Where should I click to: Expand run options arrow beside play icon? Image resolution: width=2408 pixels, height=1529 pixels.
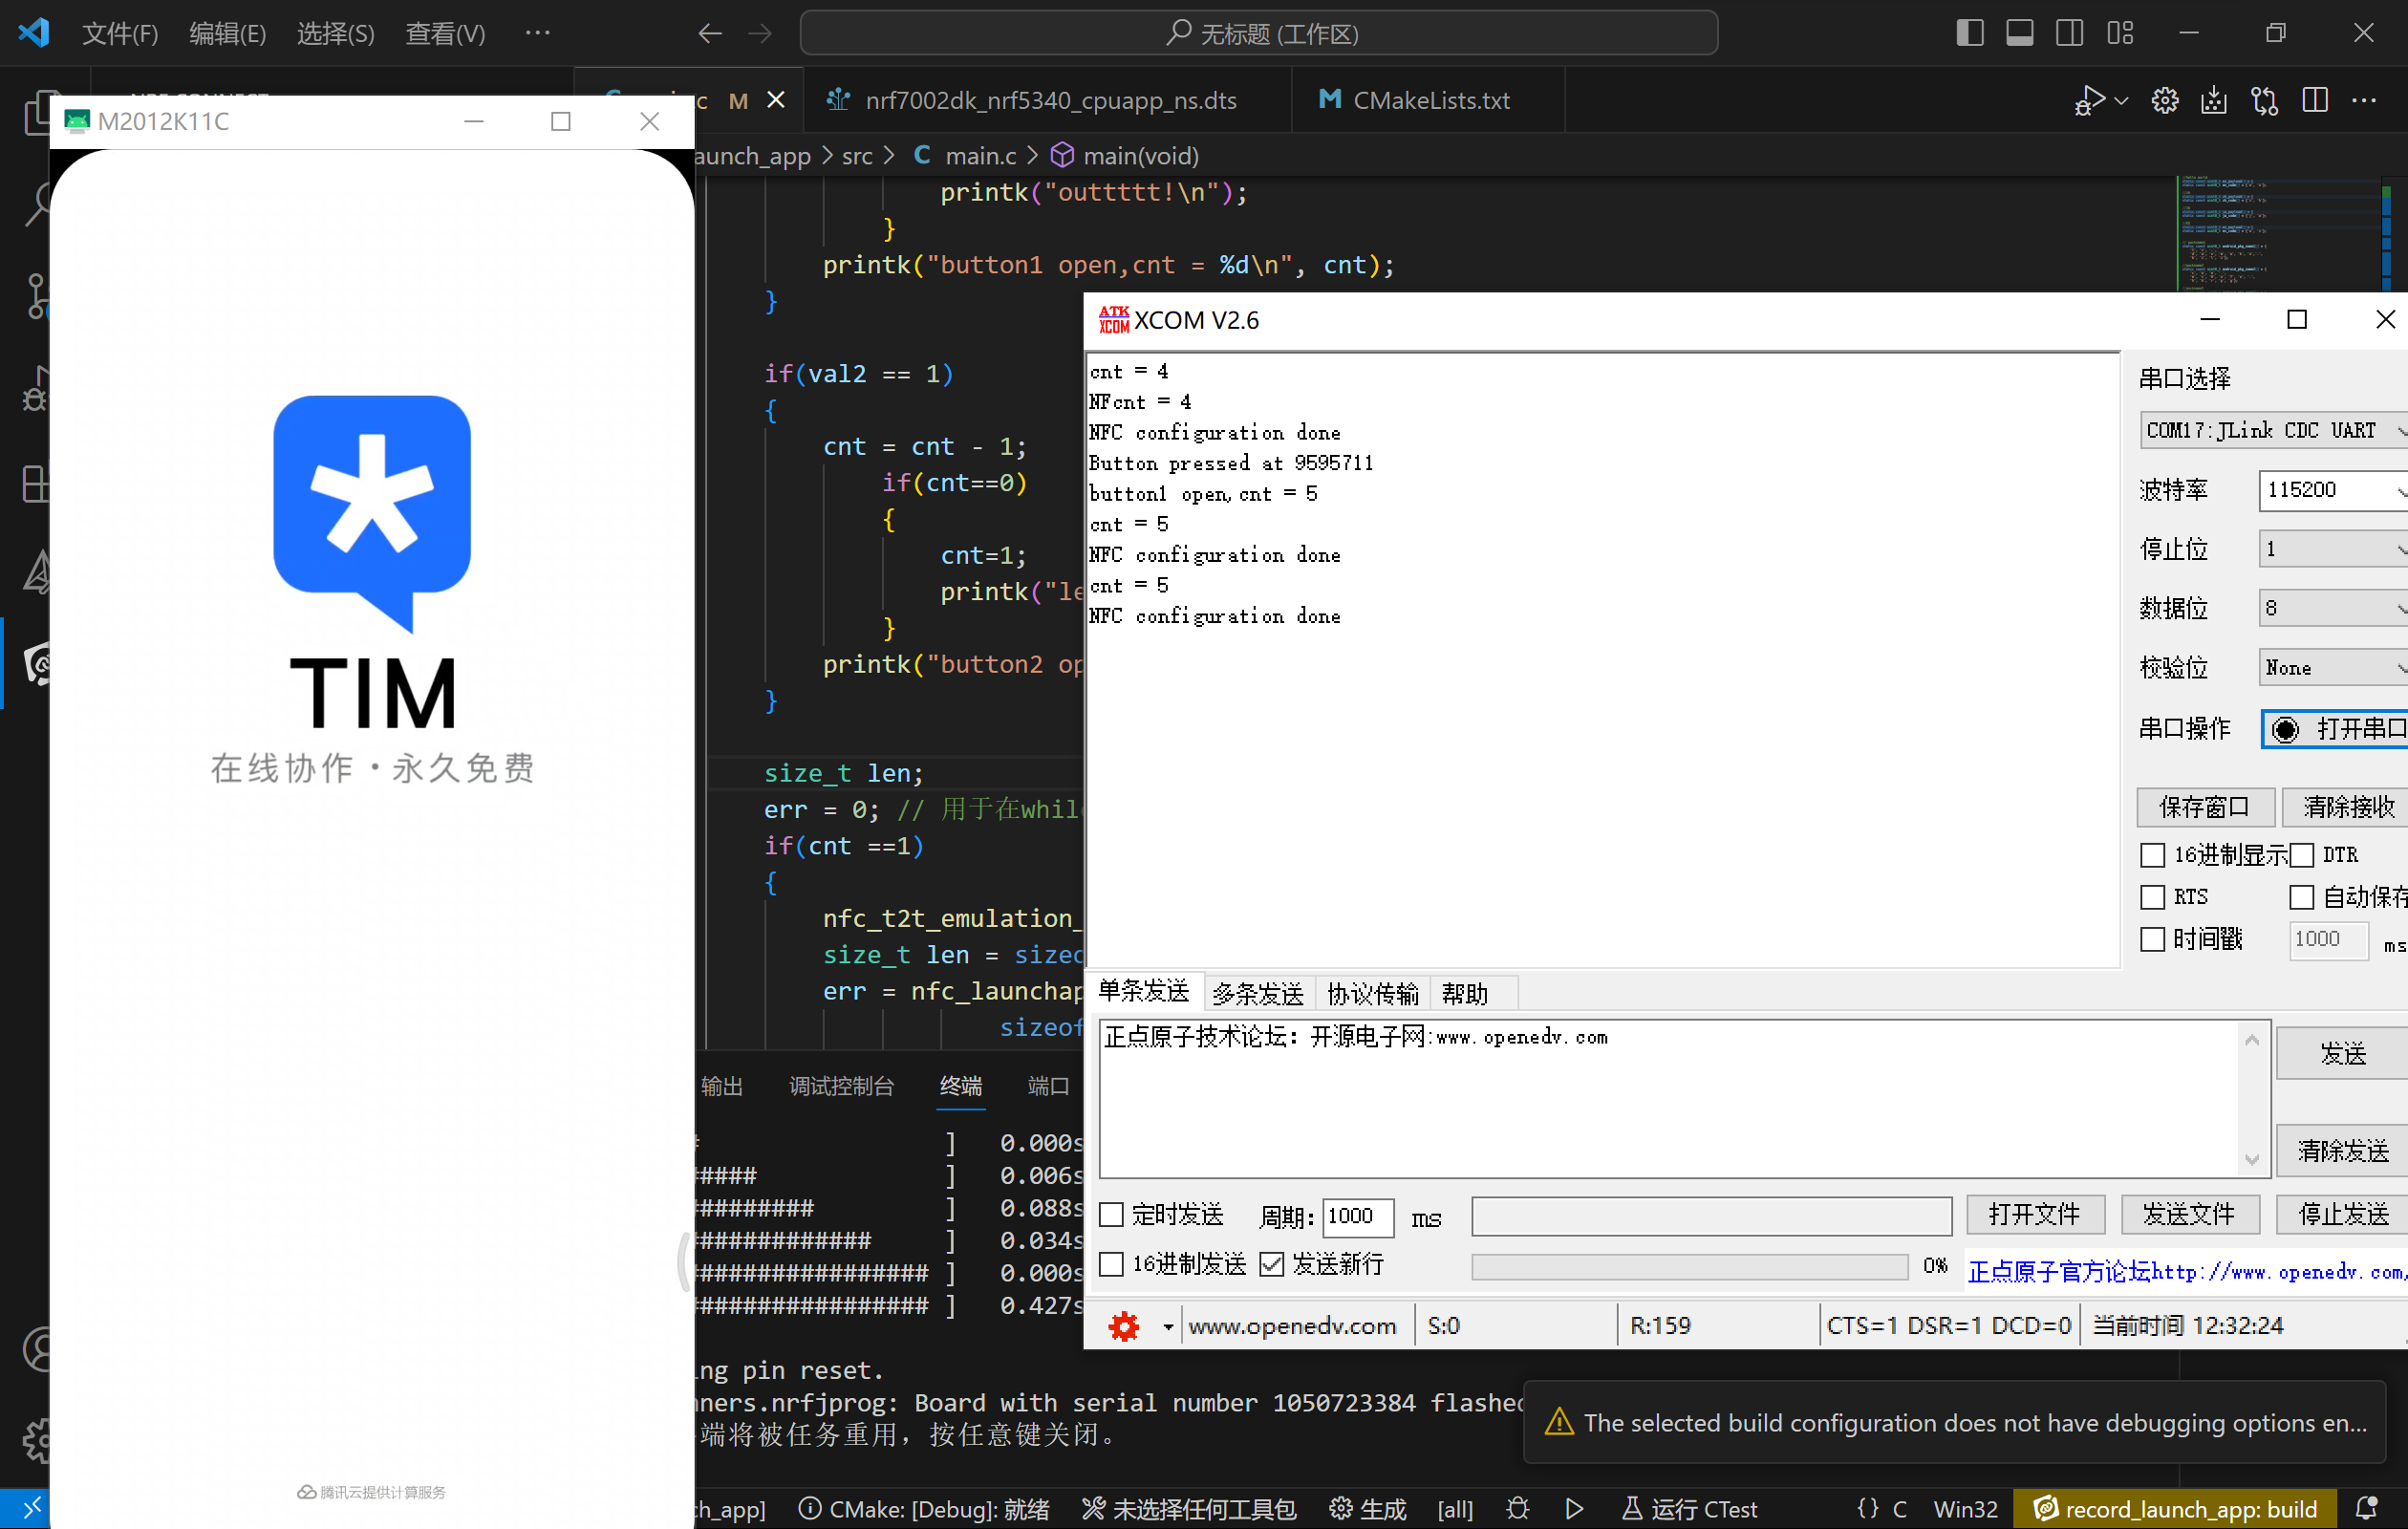coord(2121,100)
